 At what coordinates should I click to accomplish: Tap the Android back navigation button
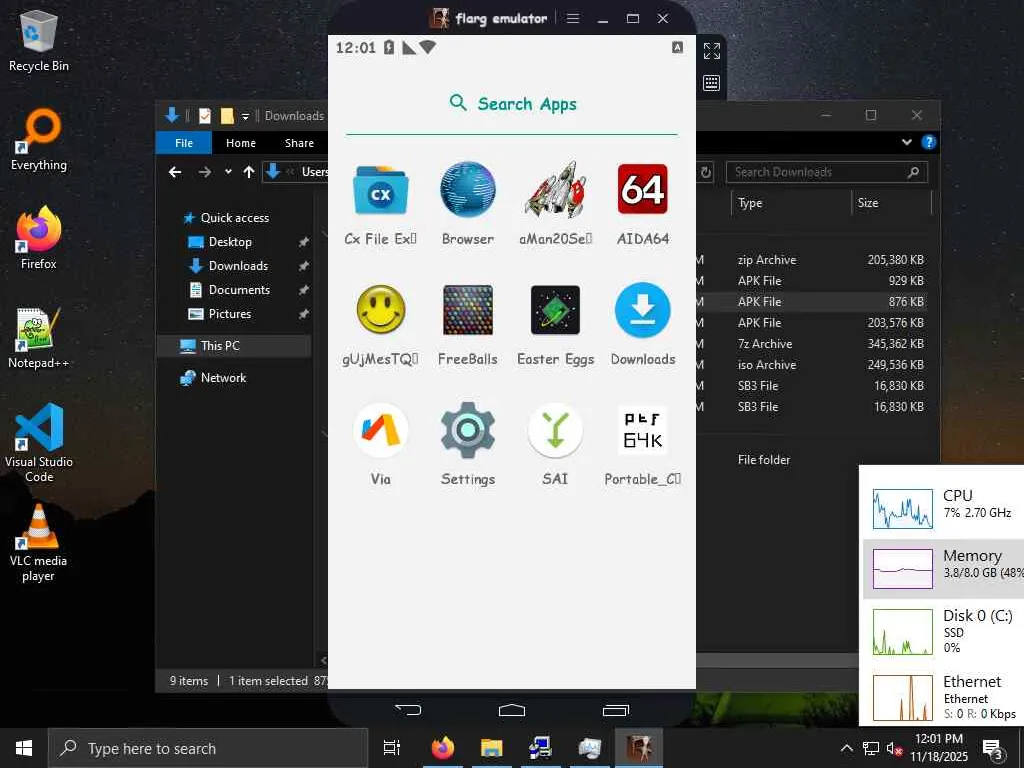[x=408, y=710]
